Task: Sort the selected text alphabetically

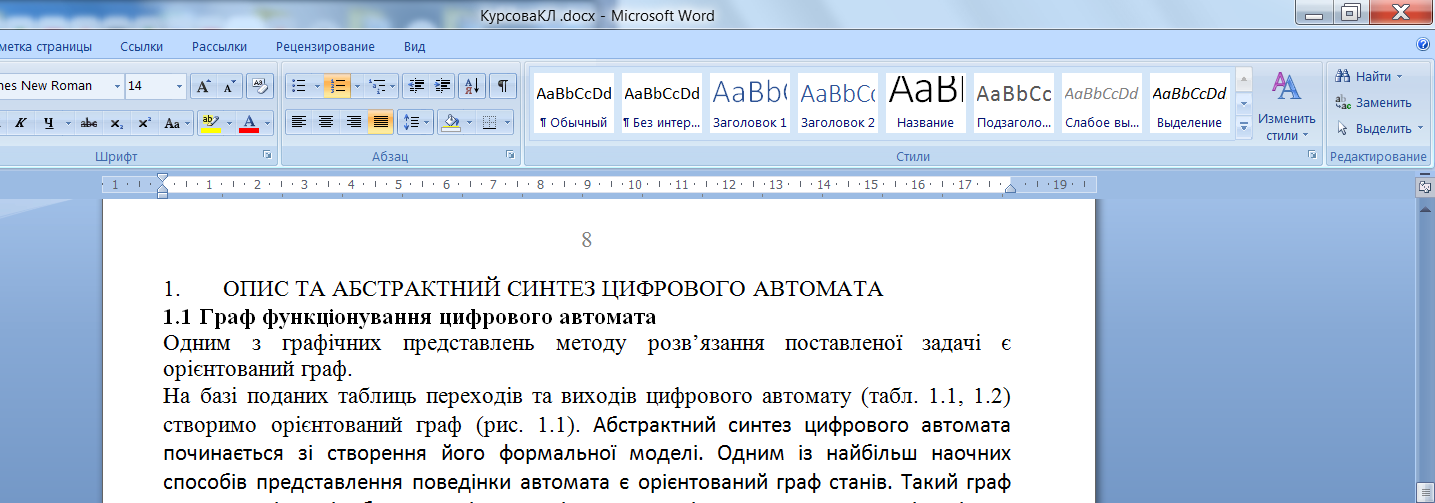Action: tap(474, 86)
